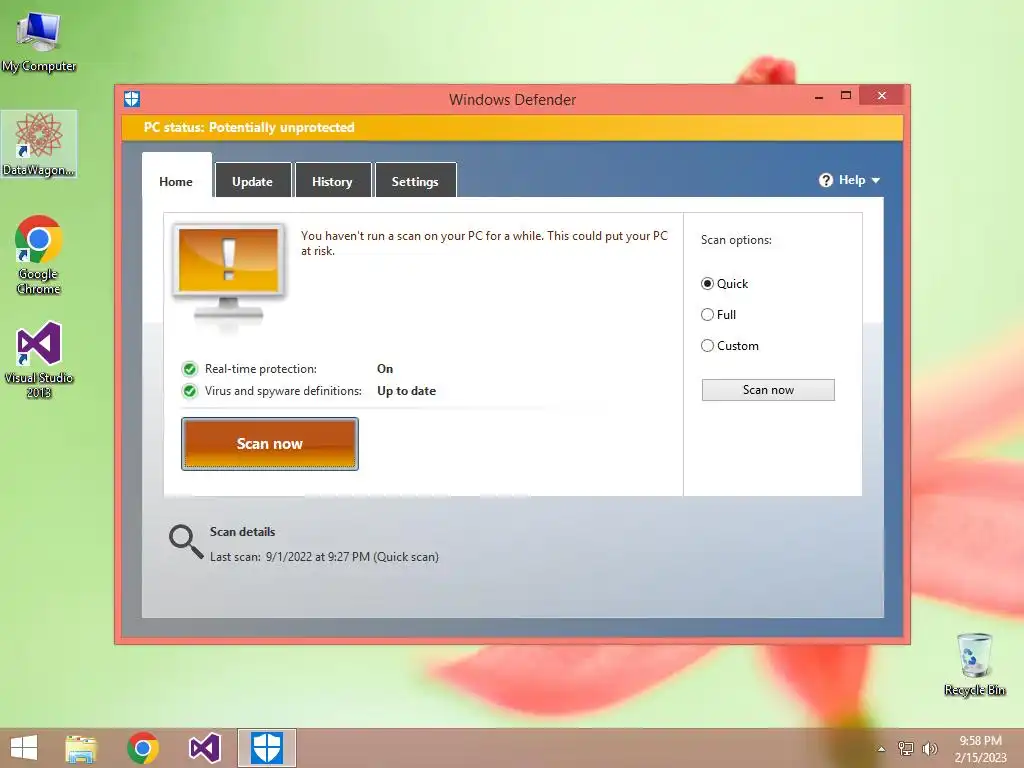The height and width of the screenshot is (768, 1024).
Task: Click the Virus and spyware definitions check icon
Action: coord(189,391)
